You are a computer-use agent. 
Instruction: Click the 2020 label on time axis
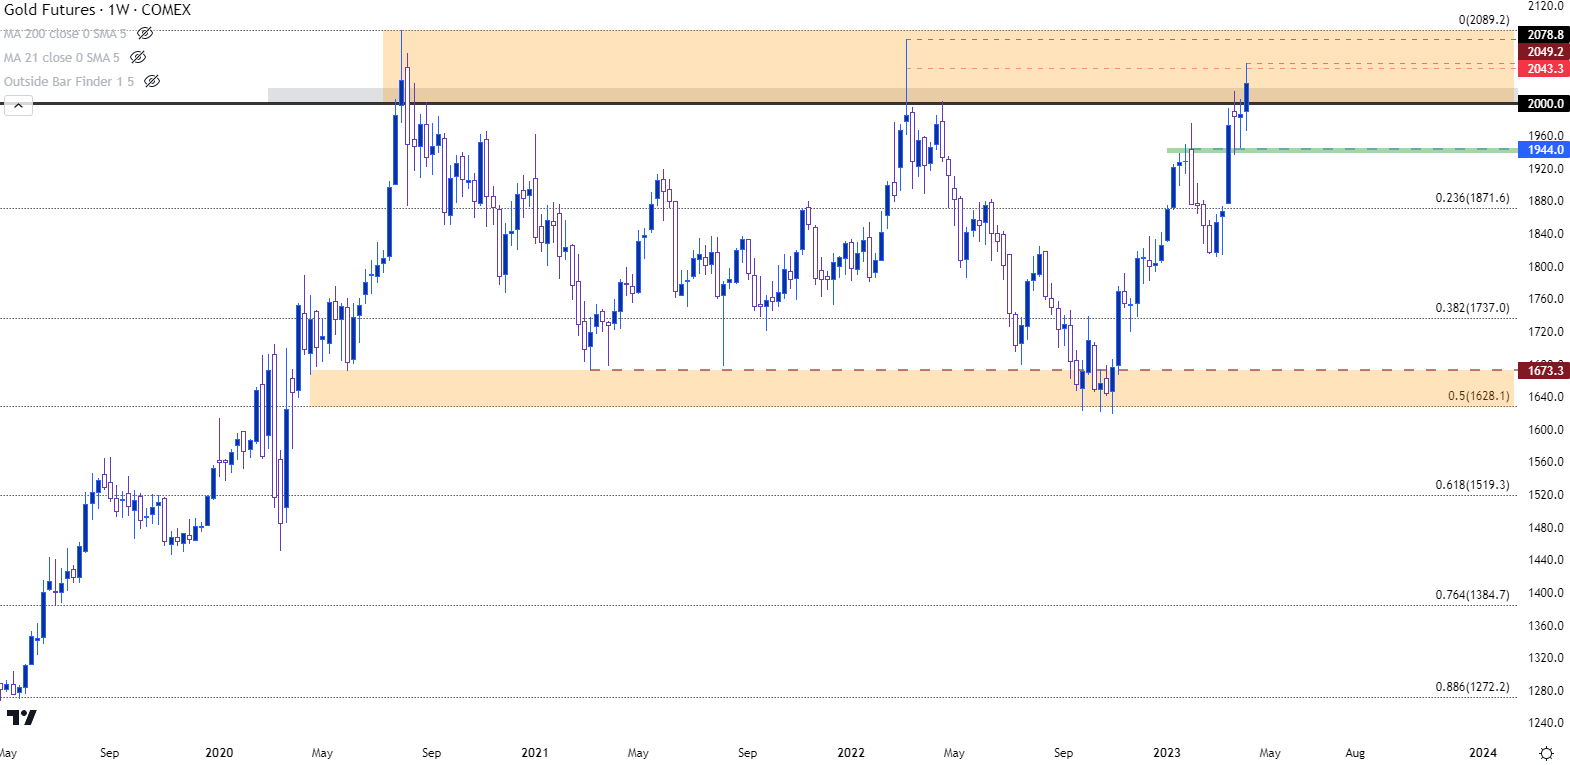coord(219,753)
